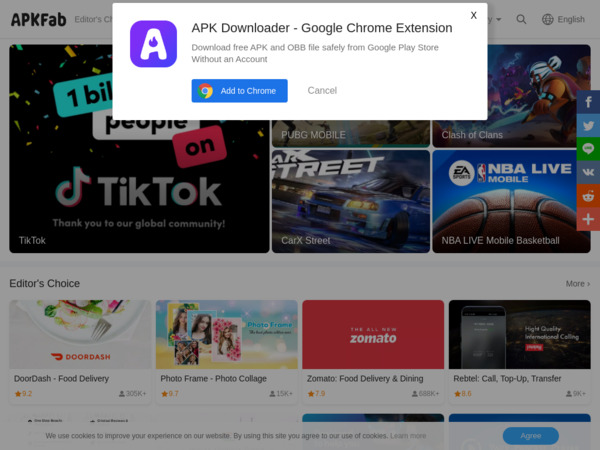Click Rebtel 8.6 star rating
The height and width of the screenshot is (450, 600).
tap(463, 393)
